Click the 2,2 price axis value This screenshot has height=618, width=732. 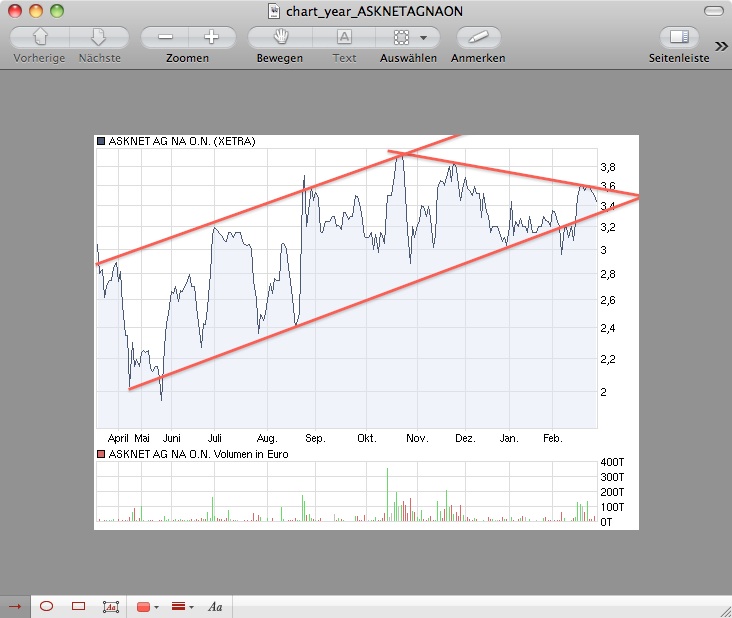pos(607,359)
